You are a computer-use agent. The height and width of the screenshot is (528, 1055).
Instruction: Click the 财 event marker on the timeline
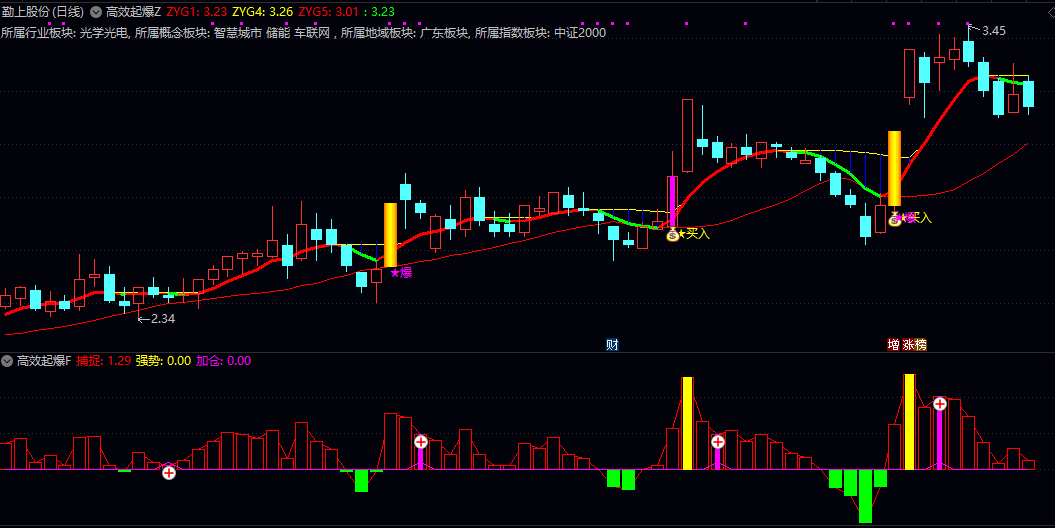coord(612,345)
